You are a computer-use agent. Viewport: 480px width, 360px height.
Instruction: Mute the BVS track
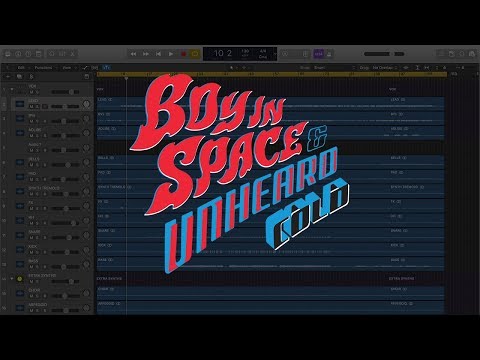(32, 121)
